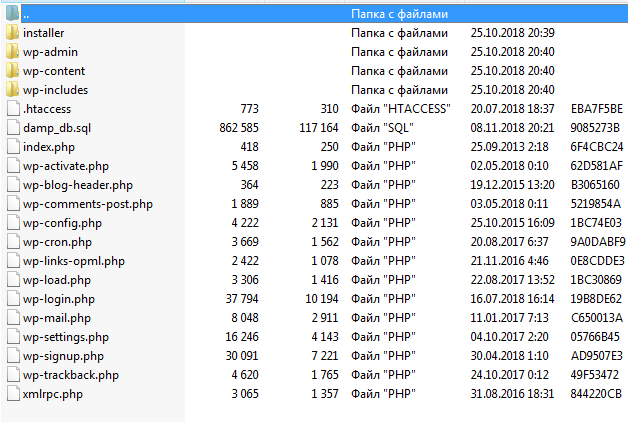Click the wp-comments-post.php file icon
The image size is (628, 422).
(x=13, y=204)
